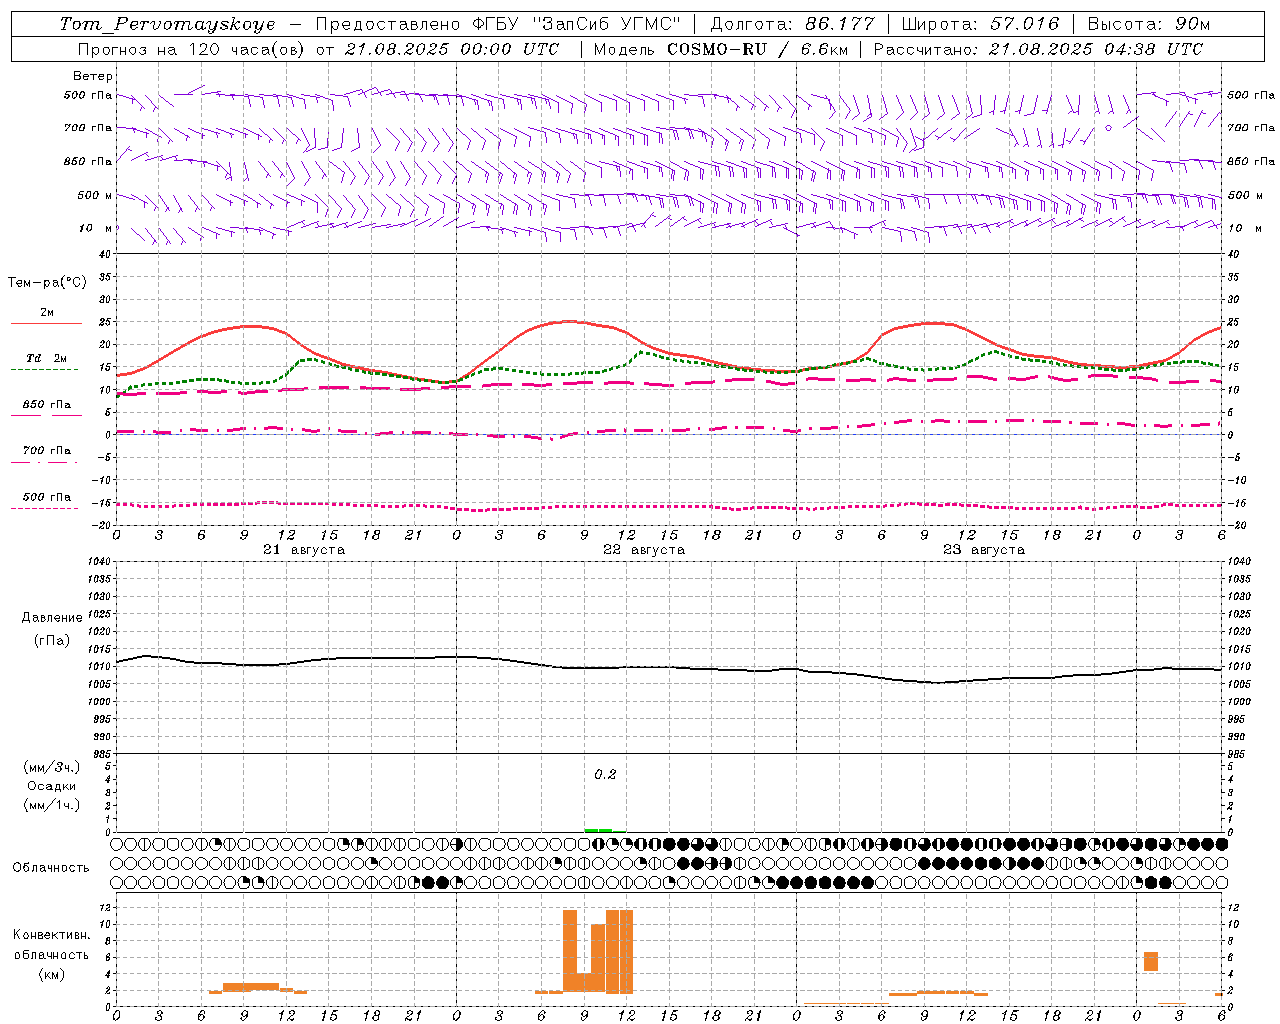This screenshot has height=1024, width=1280.
Task: Click left wind level label "700 гПа"
Action: 88,128
